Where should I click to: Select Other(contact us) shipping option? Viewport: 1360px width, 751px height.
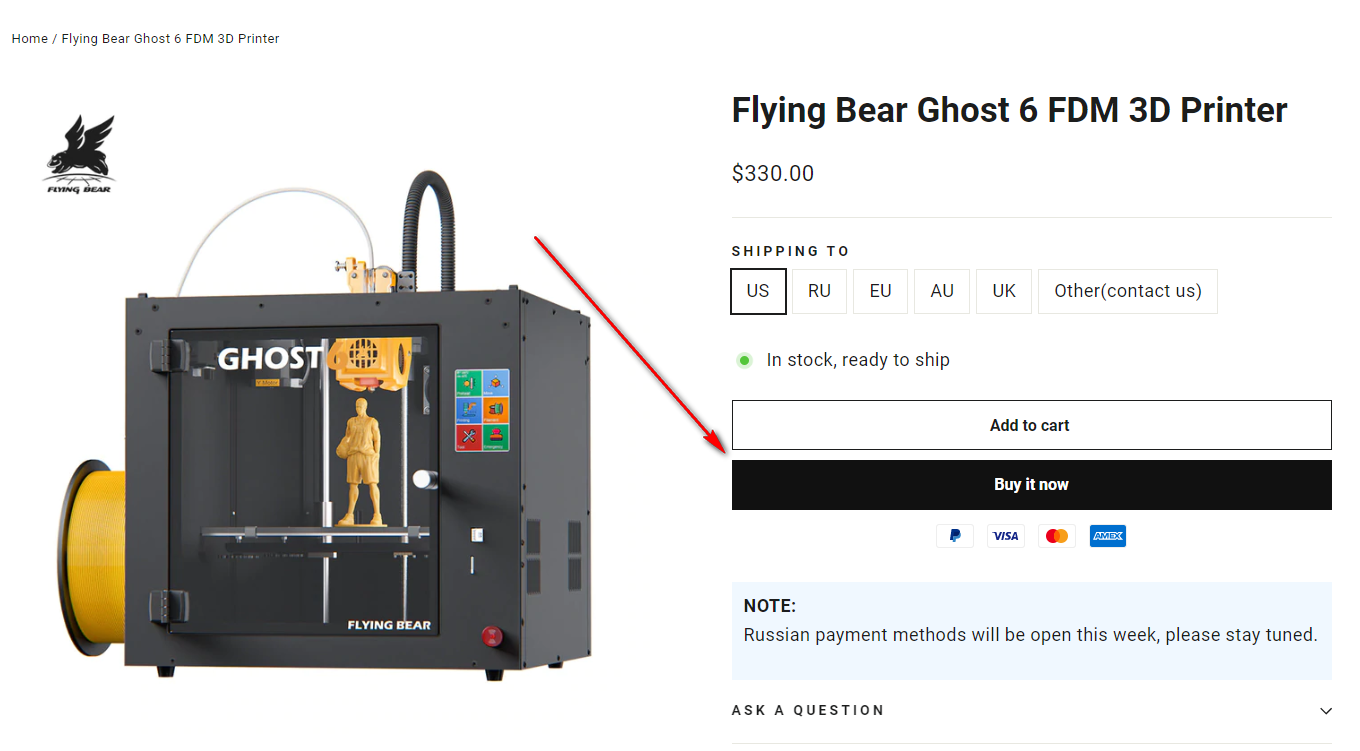point(1127,291)
